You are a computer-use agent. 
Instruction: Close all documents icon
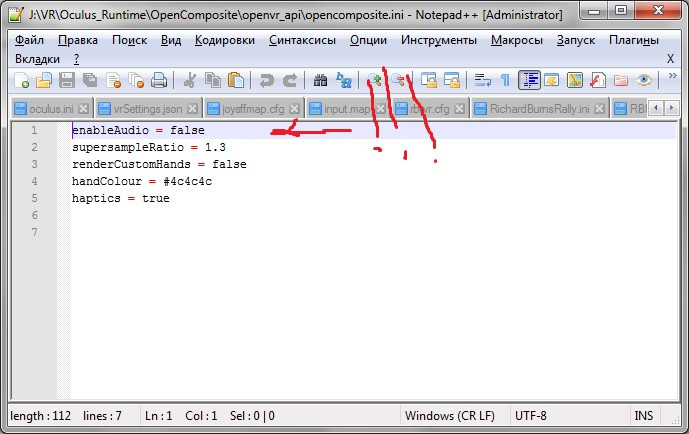click(136, 80)
